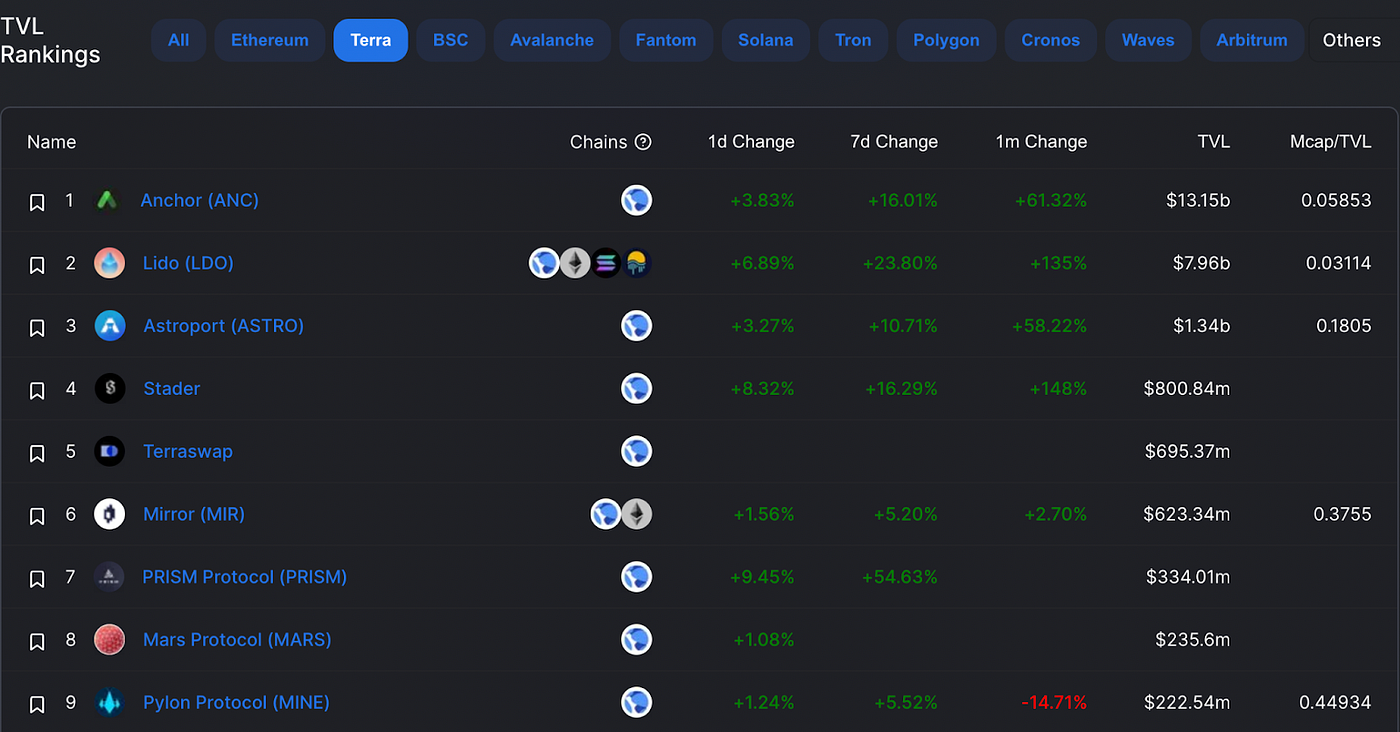1400x732 pixels.
Task: Click Terra chain icon in Mars Protocol row
Action: click(x=636, y=639)
